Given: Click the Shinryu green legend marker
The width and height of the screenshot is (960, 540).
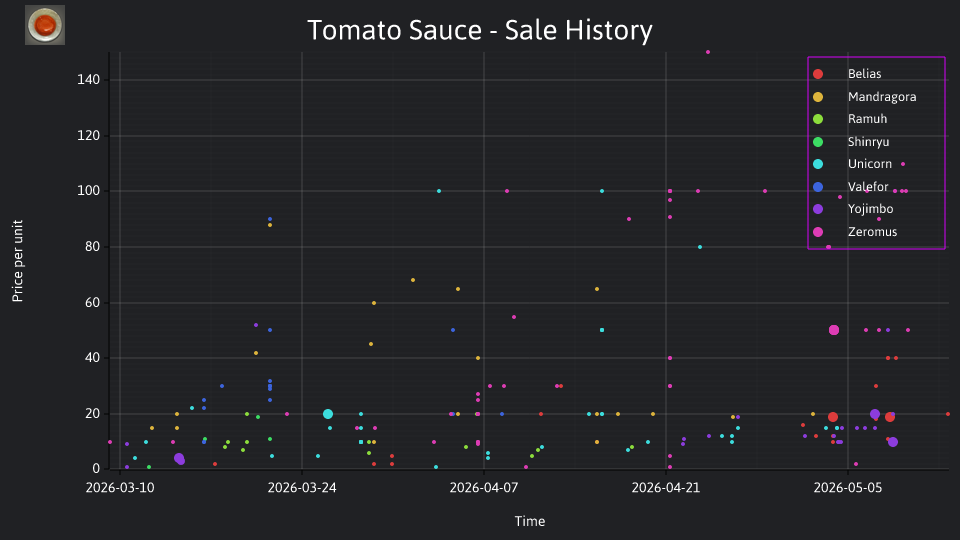Looking at the screenshot, I should point(818,142).
